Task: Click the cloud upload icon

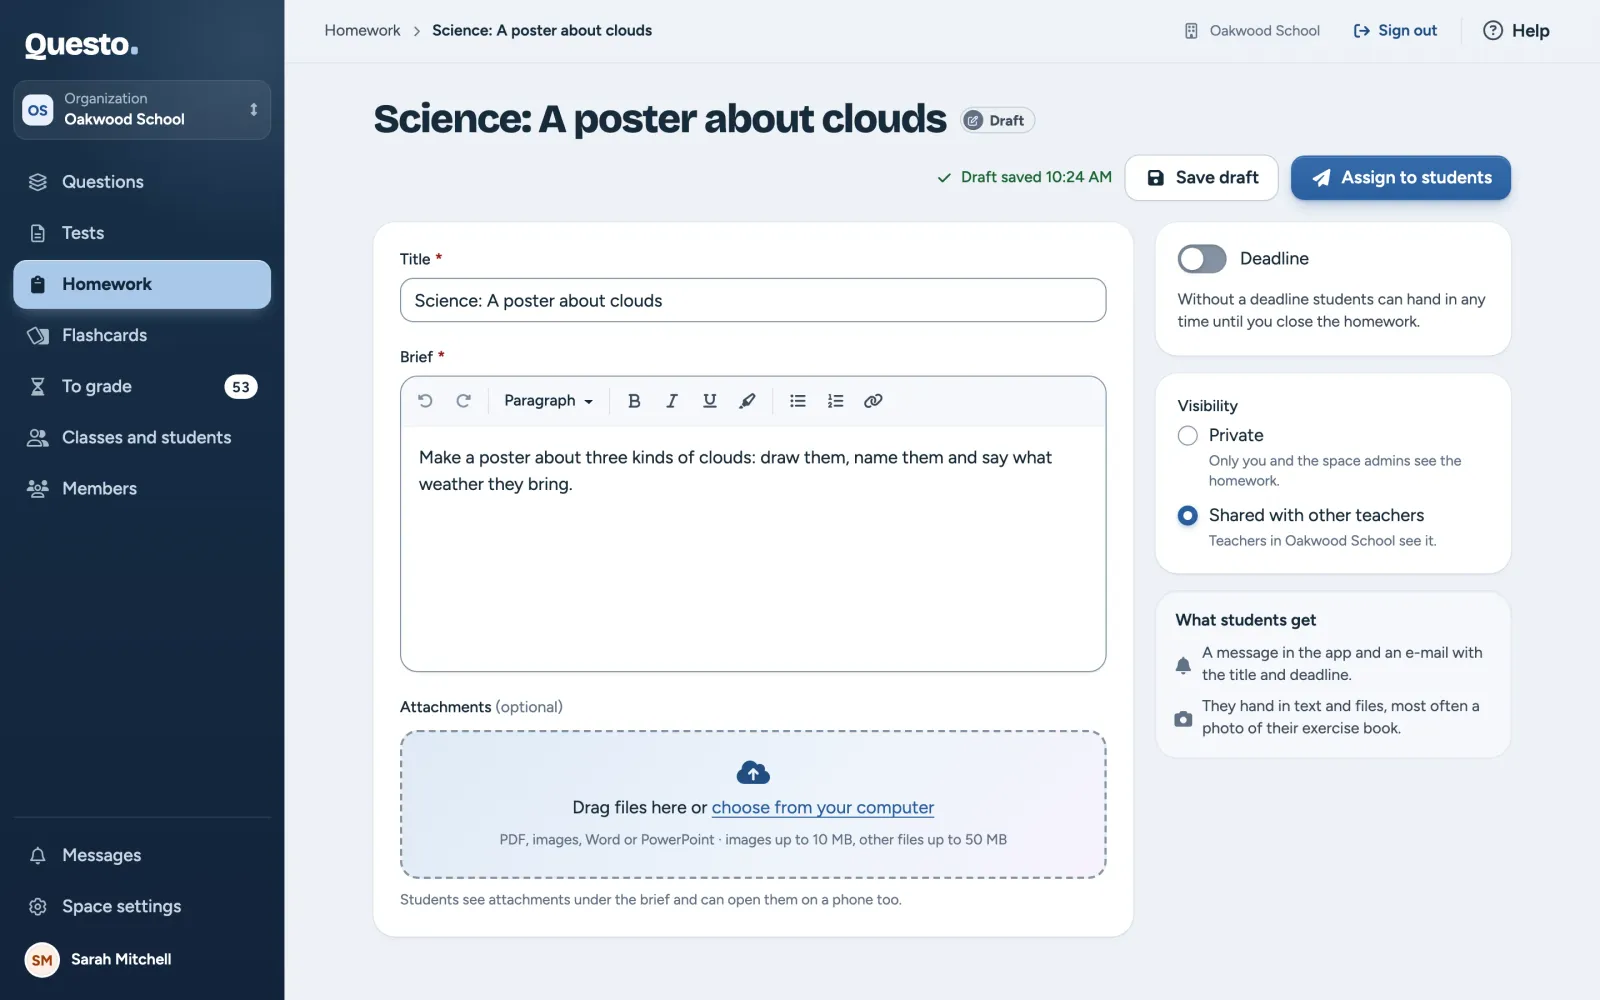Action: coord(753,772)
